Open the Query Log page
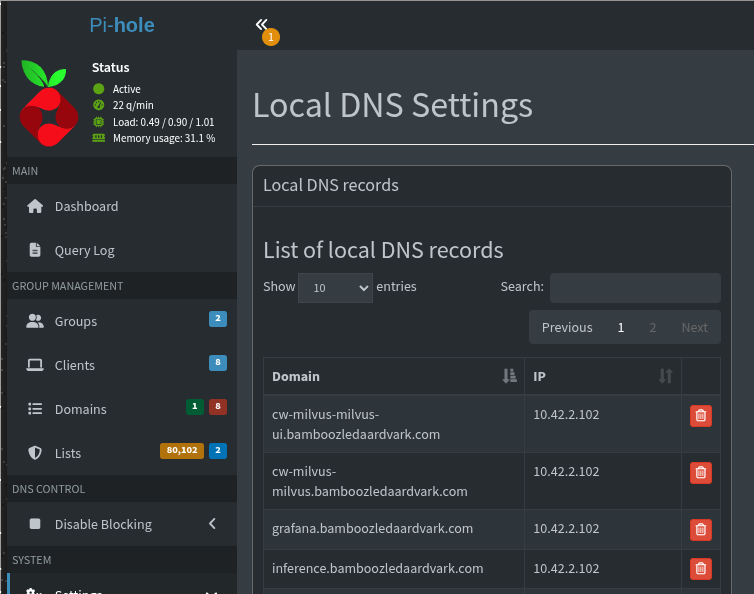The image size is (754, 594). point(84,250)
